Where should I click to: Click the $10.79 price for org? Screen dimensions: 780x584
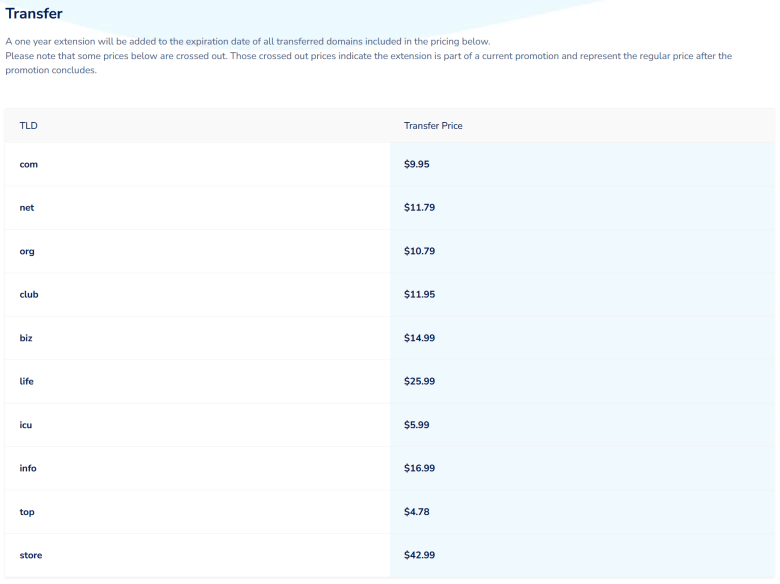pos(419,252)
